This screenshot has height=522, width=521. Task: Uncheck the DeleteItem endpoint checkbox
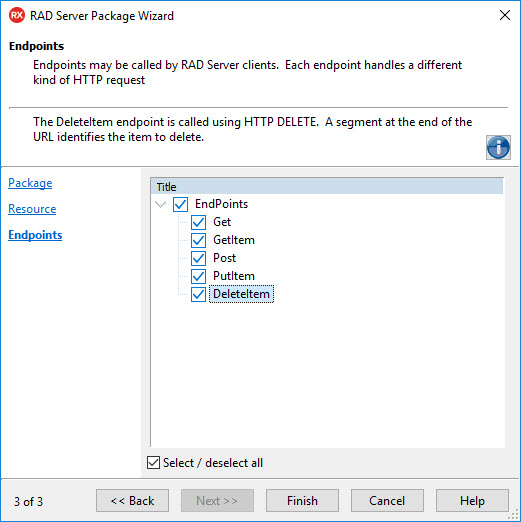(x=198, y=294)
